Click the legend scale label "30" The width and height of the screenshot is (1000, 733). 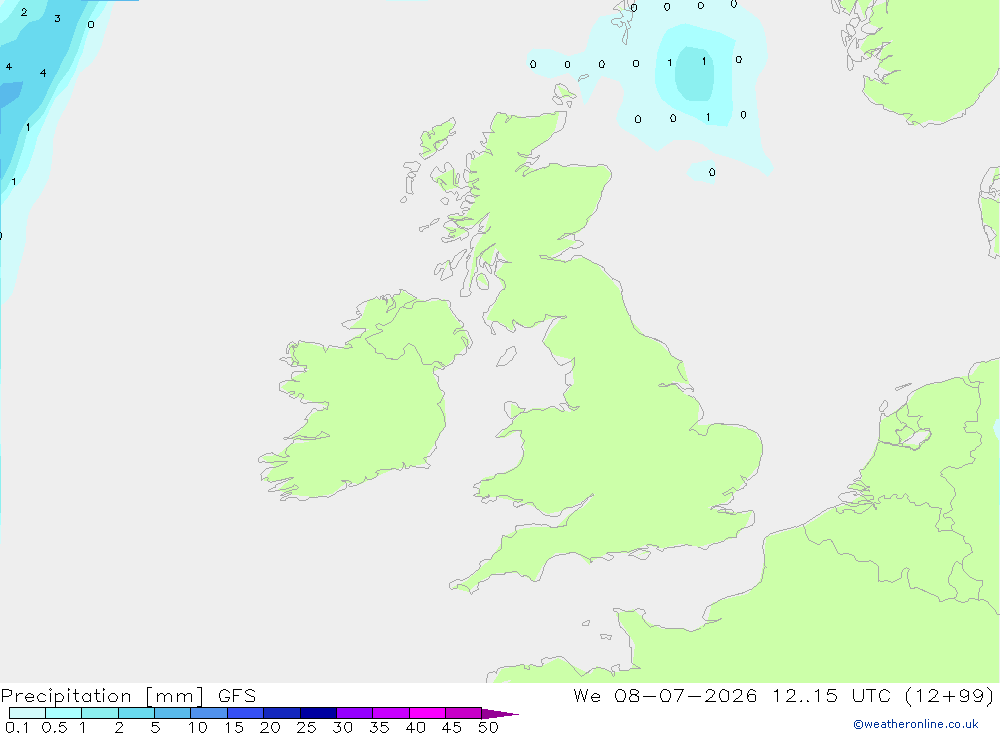pyautogui.click(x=342, y=727)
